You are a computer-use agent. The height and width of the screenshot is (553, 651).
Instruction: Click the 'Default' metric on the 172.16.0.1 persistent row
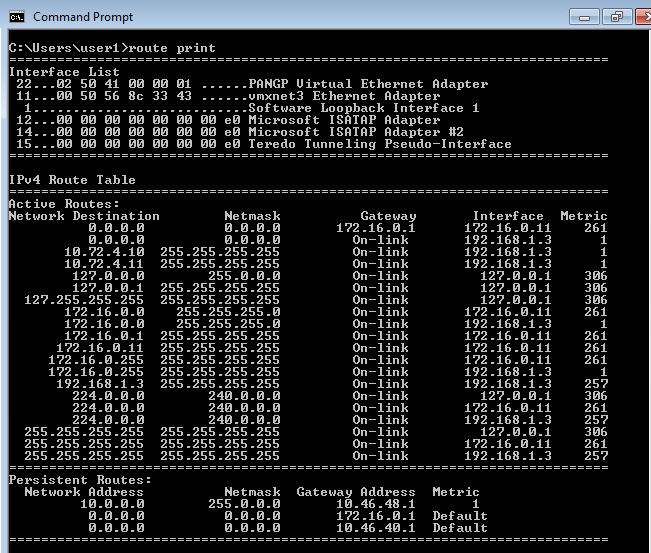(460, 516)
